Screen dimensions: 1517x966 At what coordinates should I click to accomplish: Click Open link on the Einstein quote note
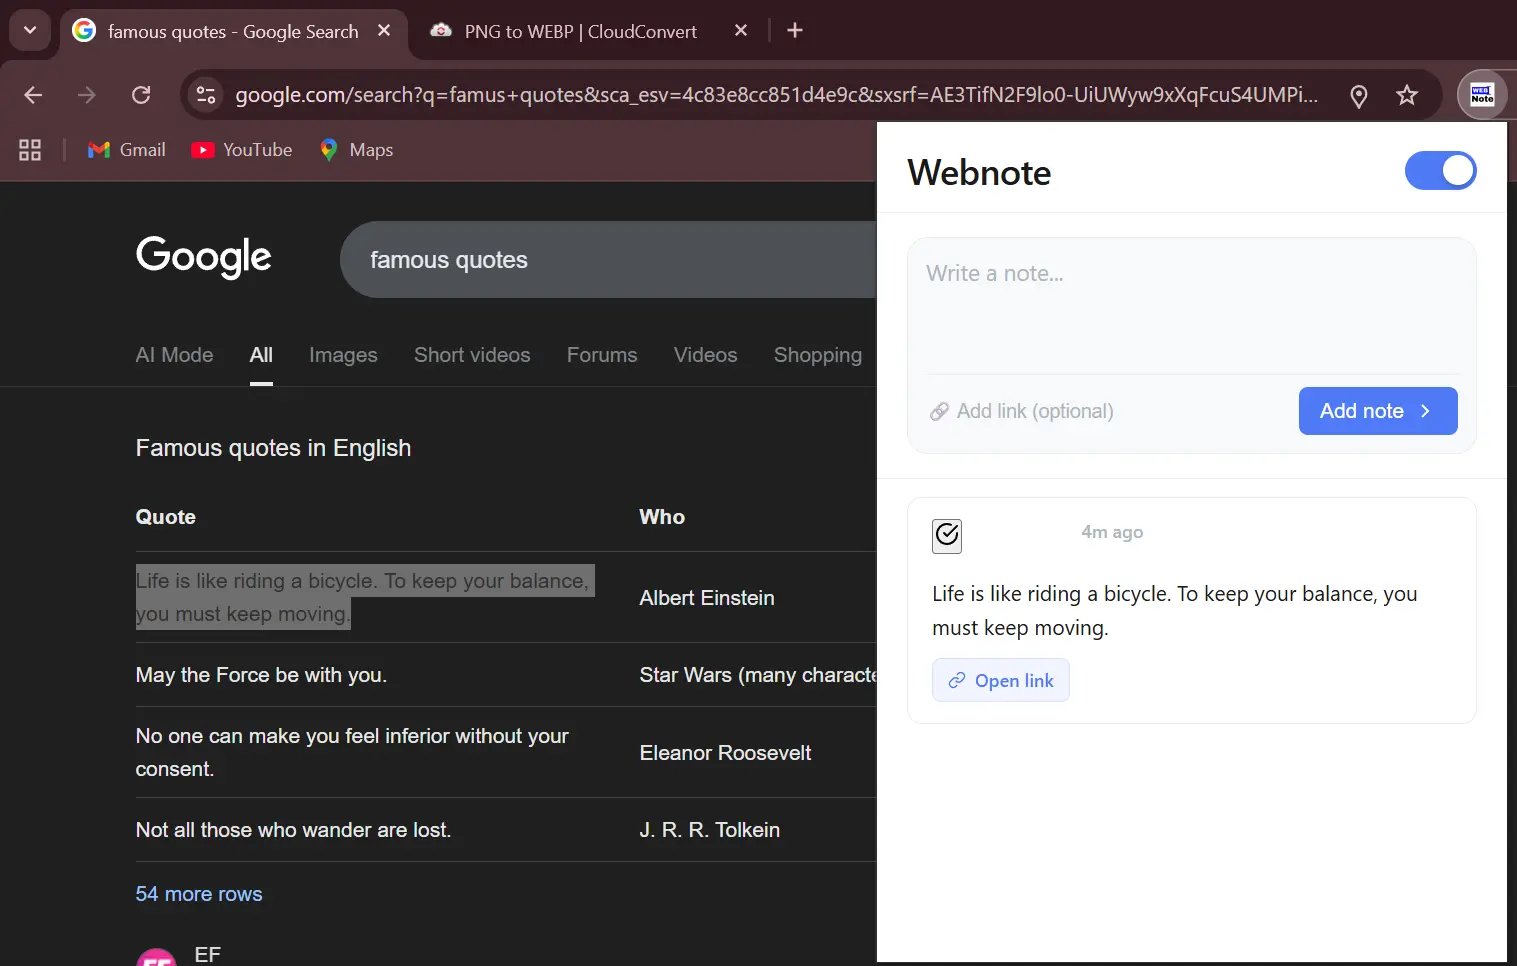1000,680
